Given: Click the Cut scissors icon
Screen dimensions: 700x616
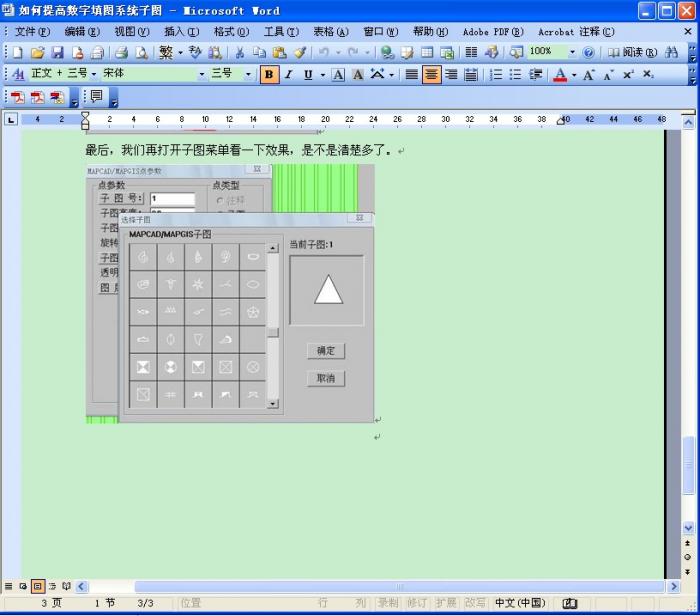Looking at the screenshot, I should pyautogui.click(x=240, y=52).
